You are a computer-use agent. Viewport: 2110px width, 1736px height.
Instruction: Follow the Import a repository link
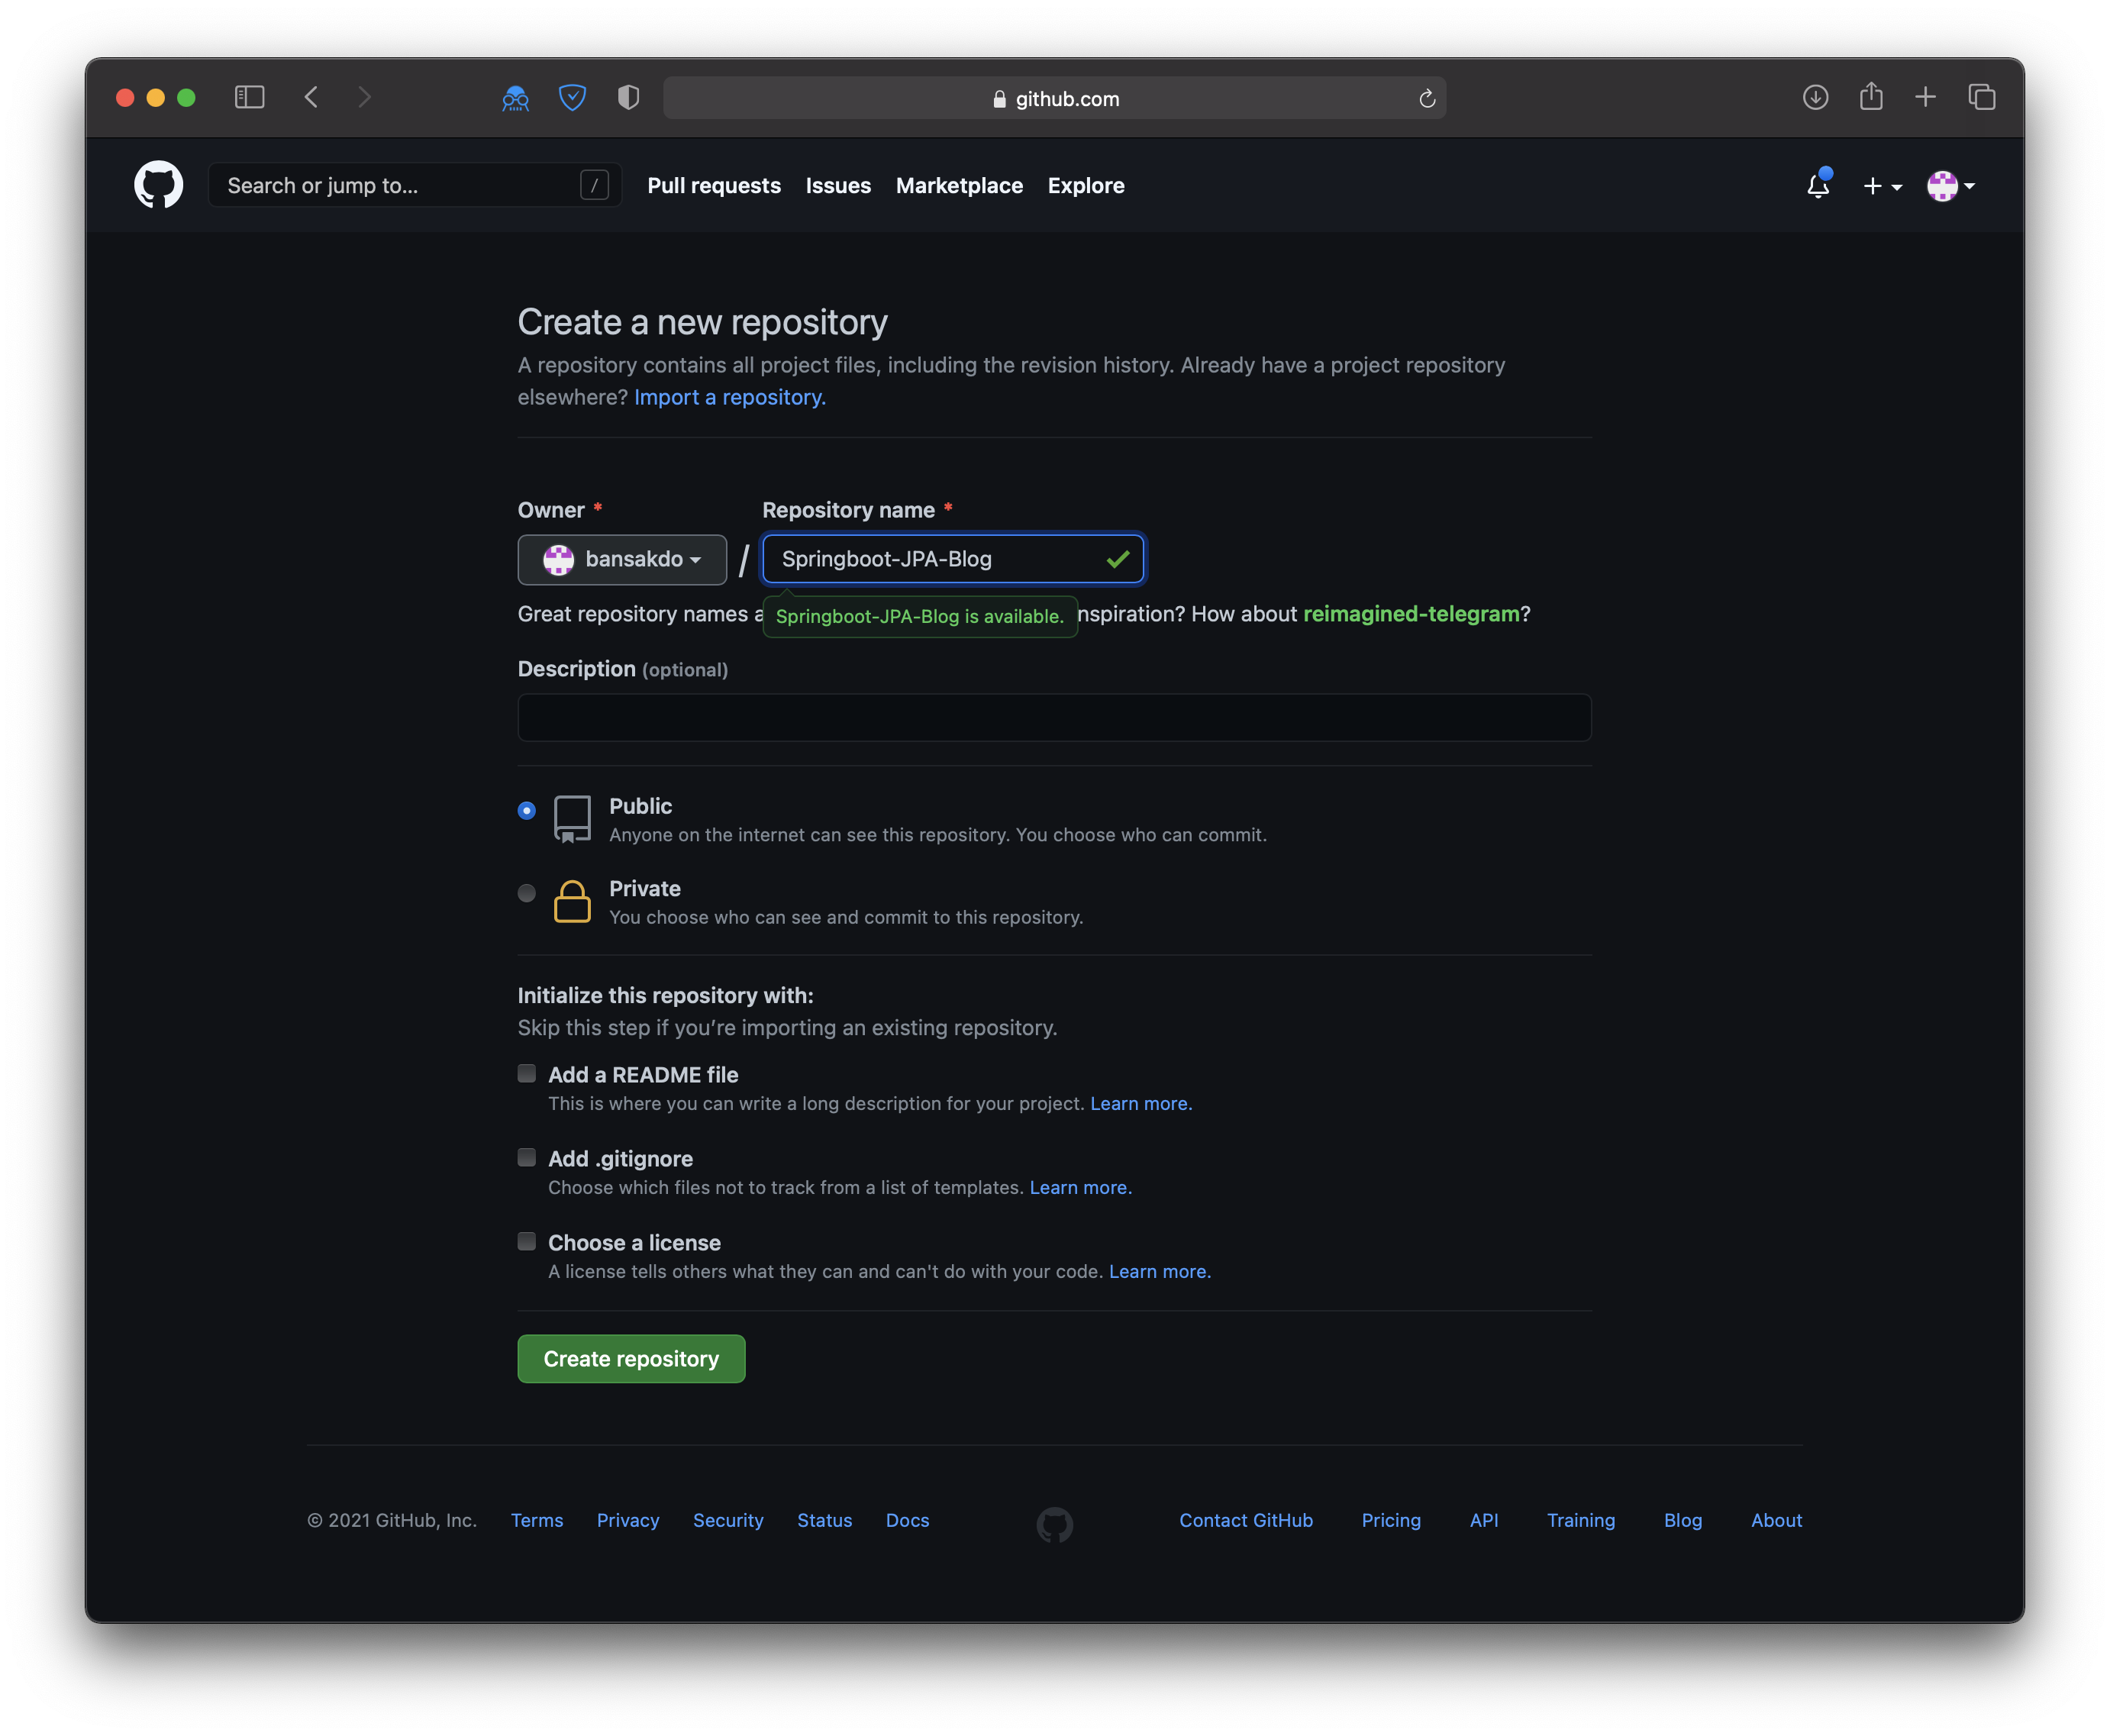[730, 397]
